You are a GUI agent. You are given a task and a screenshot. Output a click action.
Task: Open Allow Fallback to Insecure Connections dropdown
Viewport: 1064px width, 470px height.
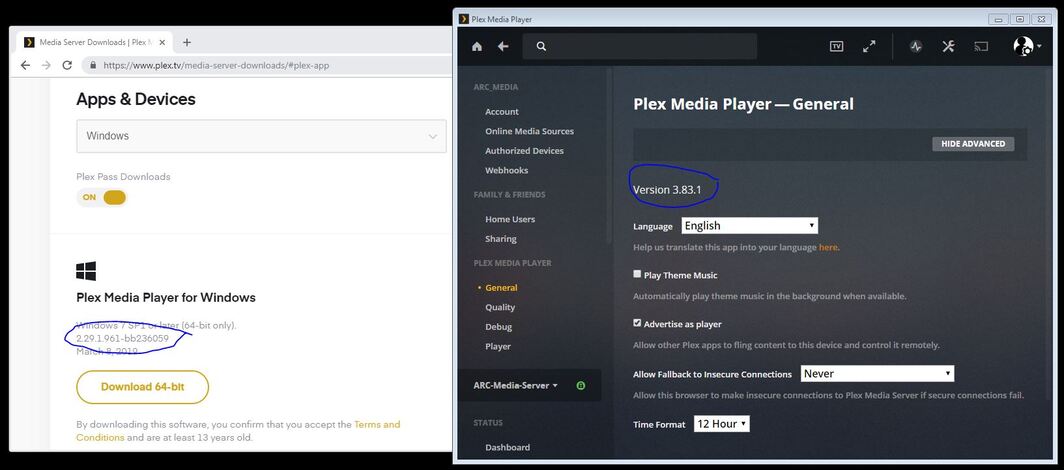pyautogui.click(x=877, y=374)
